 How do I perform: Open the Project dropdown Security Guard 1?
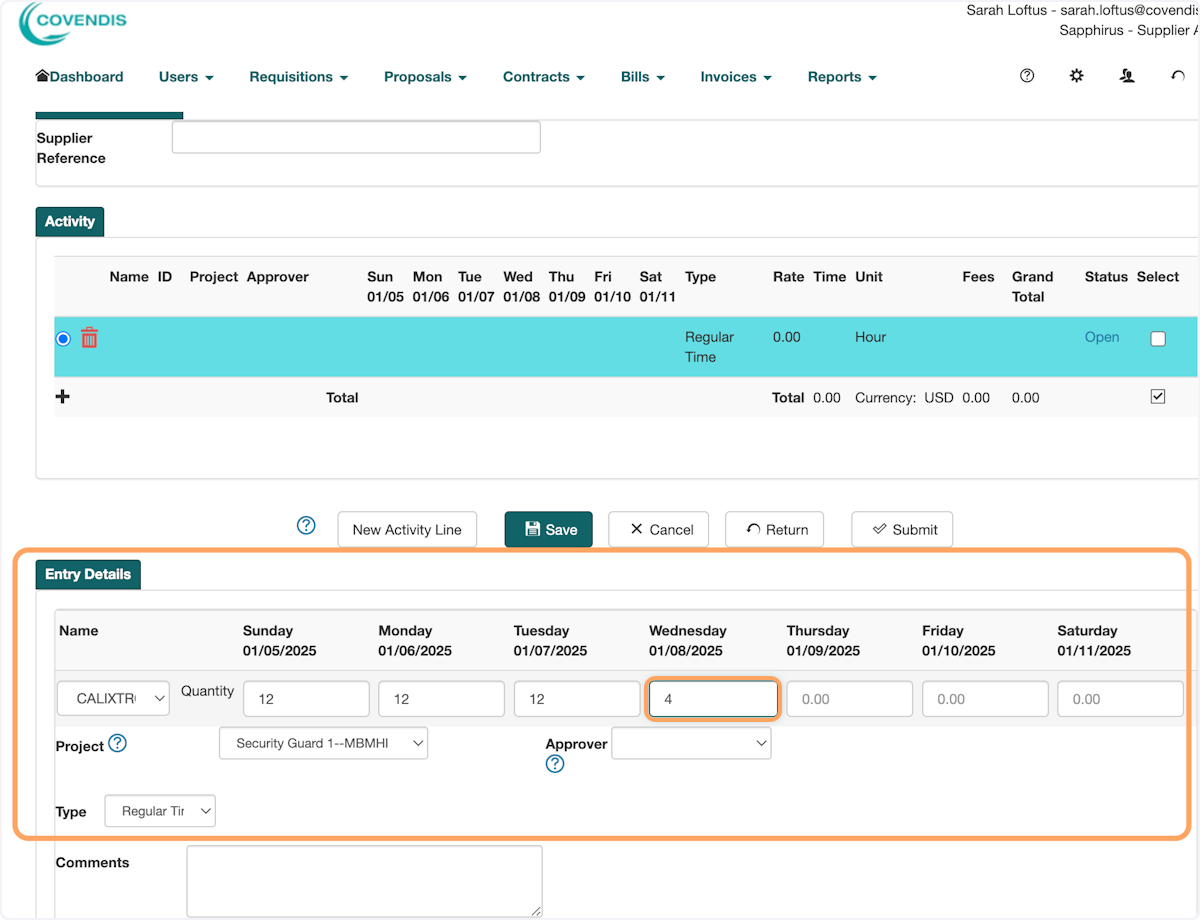pyautogui.click(x=323, y=743)
